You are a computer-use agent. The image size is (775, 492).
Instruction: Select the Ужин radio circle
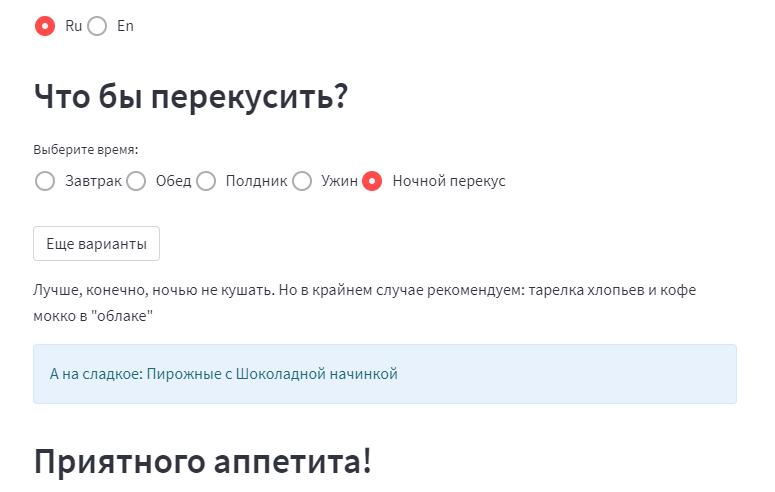coord(302,181)
